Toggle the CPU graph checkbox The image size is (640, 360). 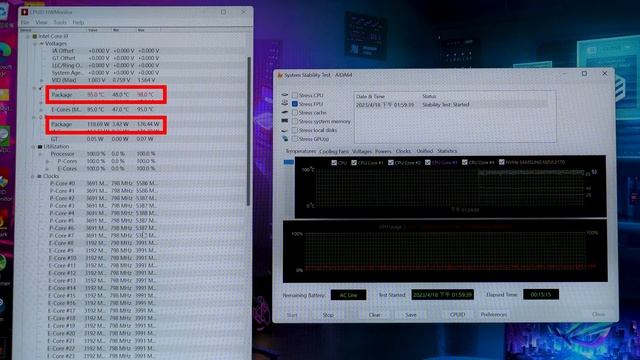334,162
